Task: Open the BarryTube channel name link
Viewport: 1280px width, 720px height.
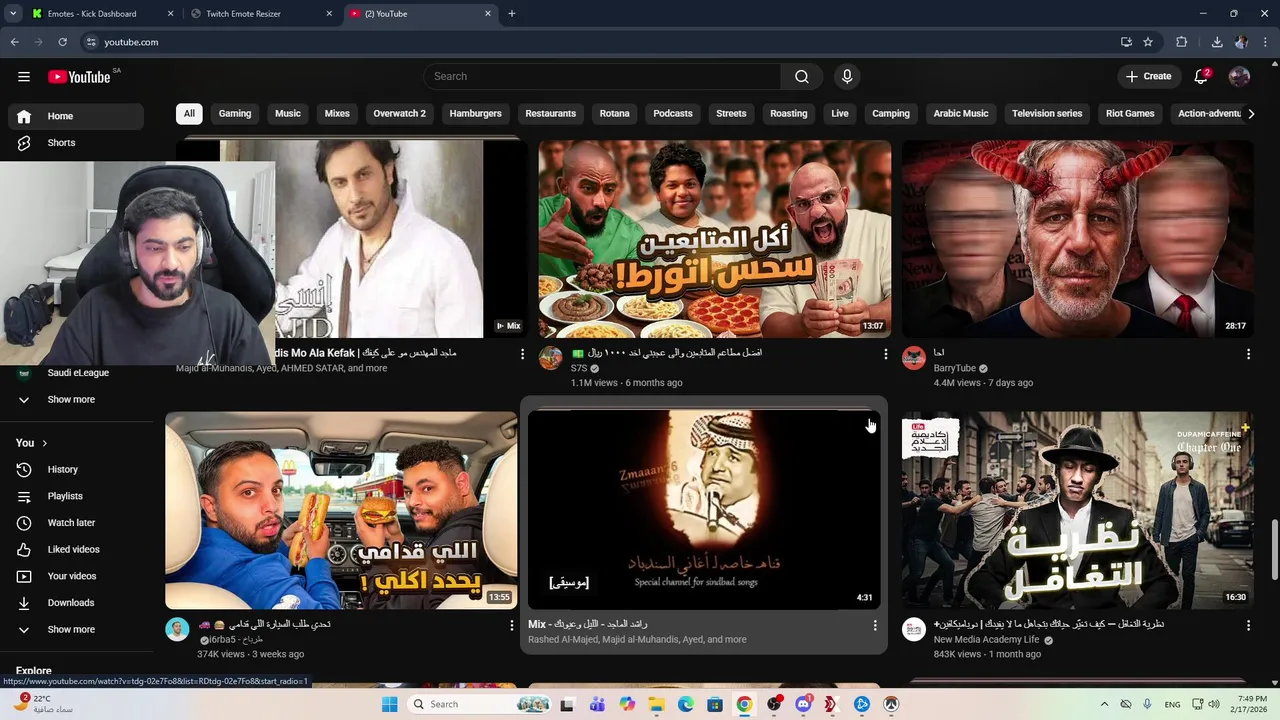Action: (955, 368)
